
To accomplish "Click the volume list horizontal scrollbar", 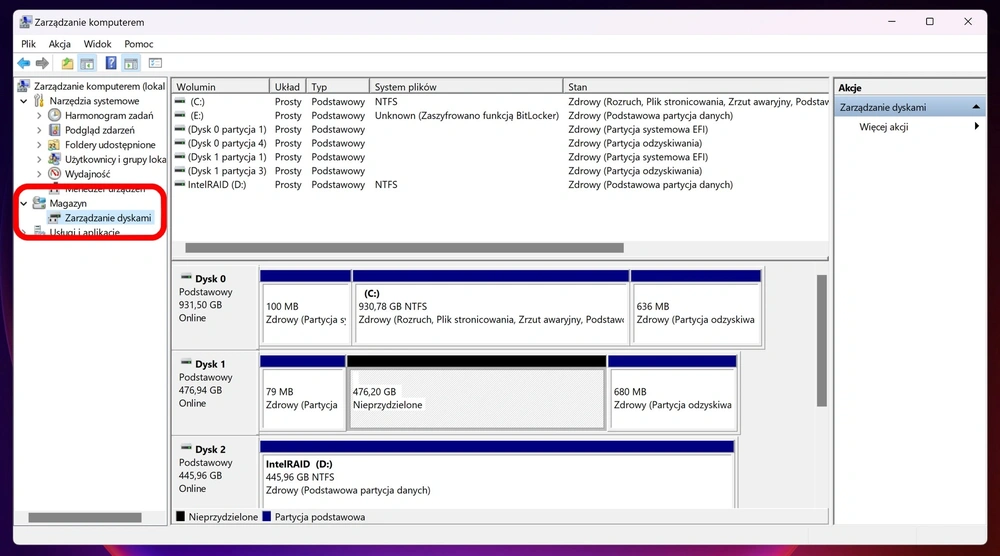I will (404, 247).
